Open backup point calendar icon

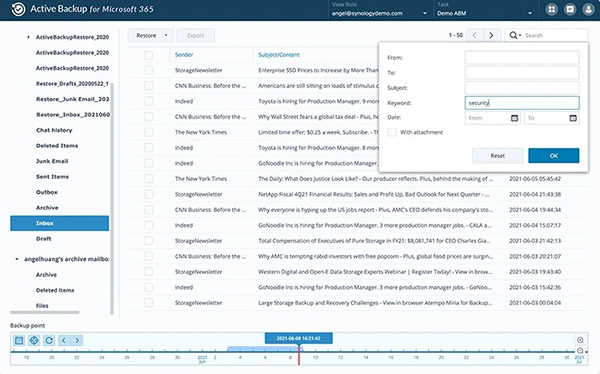19,340
